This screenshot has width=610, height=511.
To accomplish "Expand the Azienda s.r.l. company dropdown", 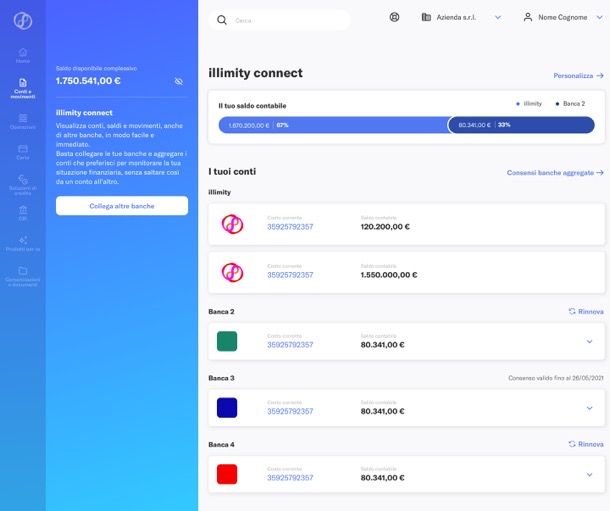I will click(498, 18).
